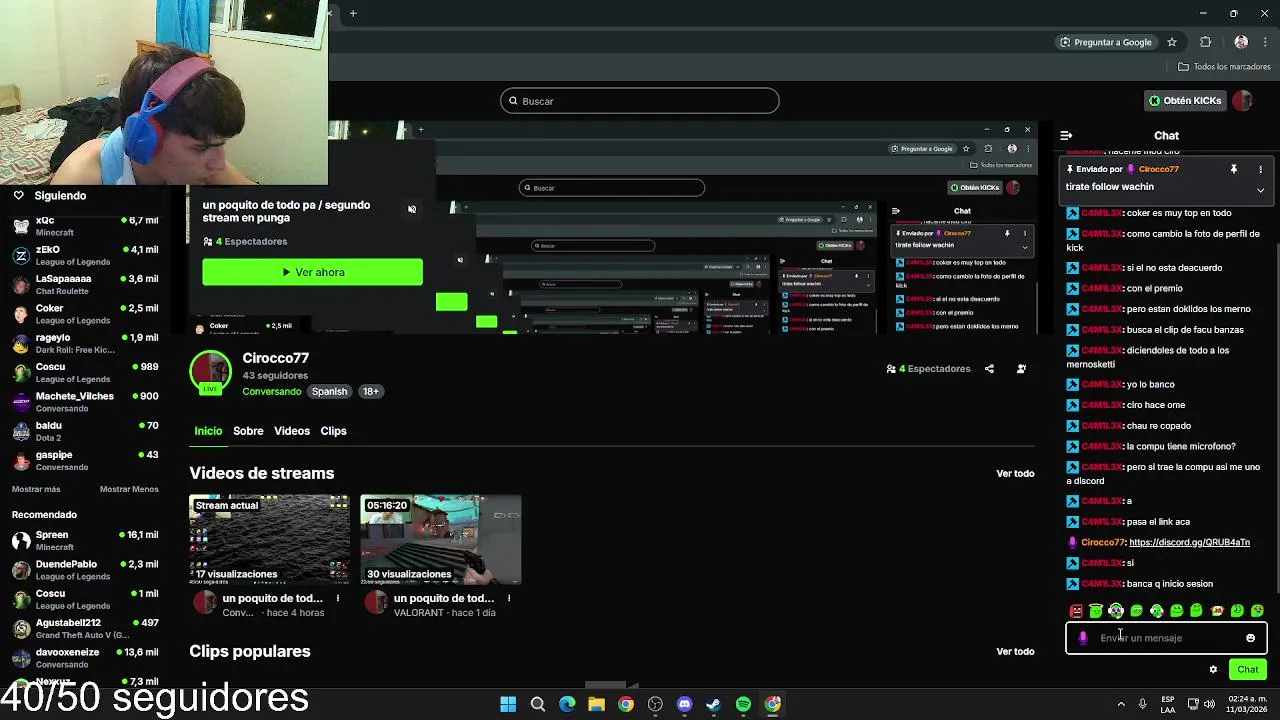Expand the pinned message 'tirate follow wachin'
This screenshot has width=1280, height=720.
point(1260,190)
